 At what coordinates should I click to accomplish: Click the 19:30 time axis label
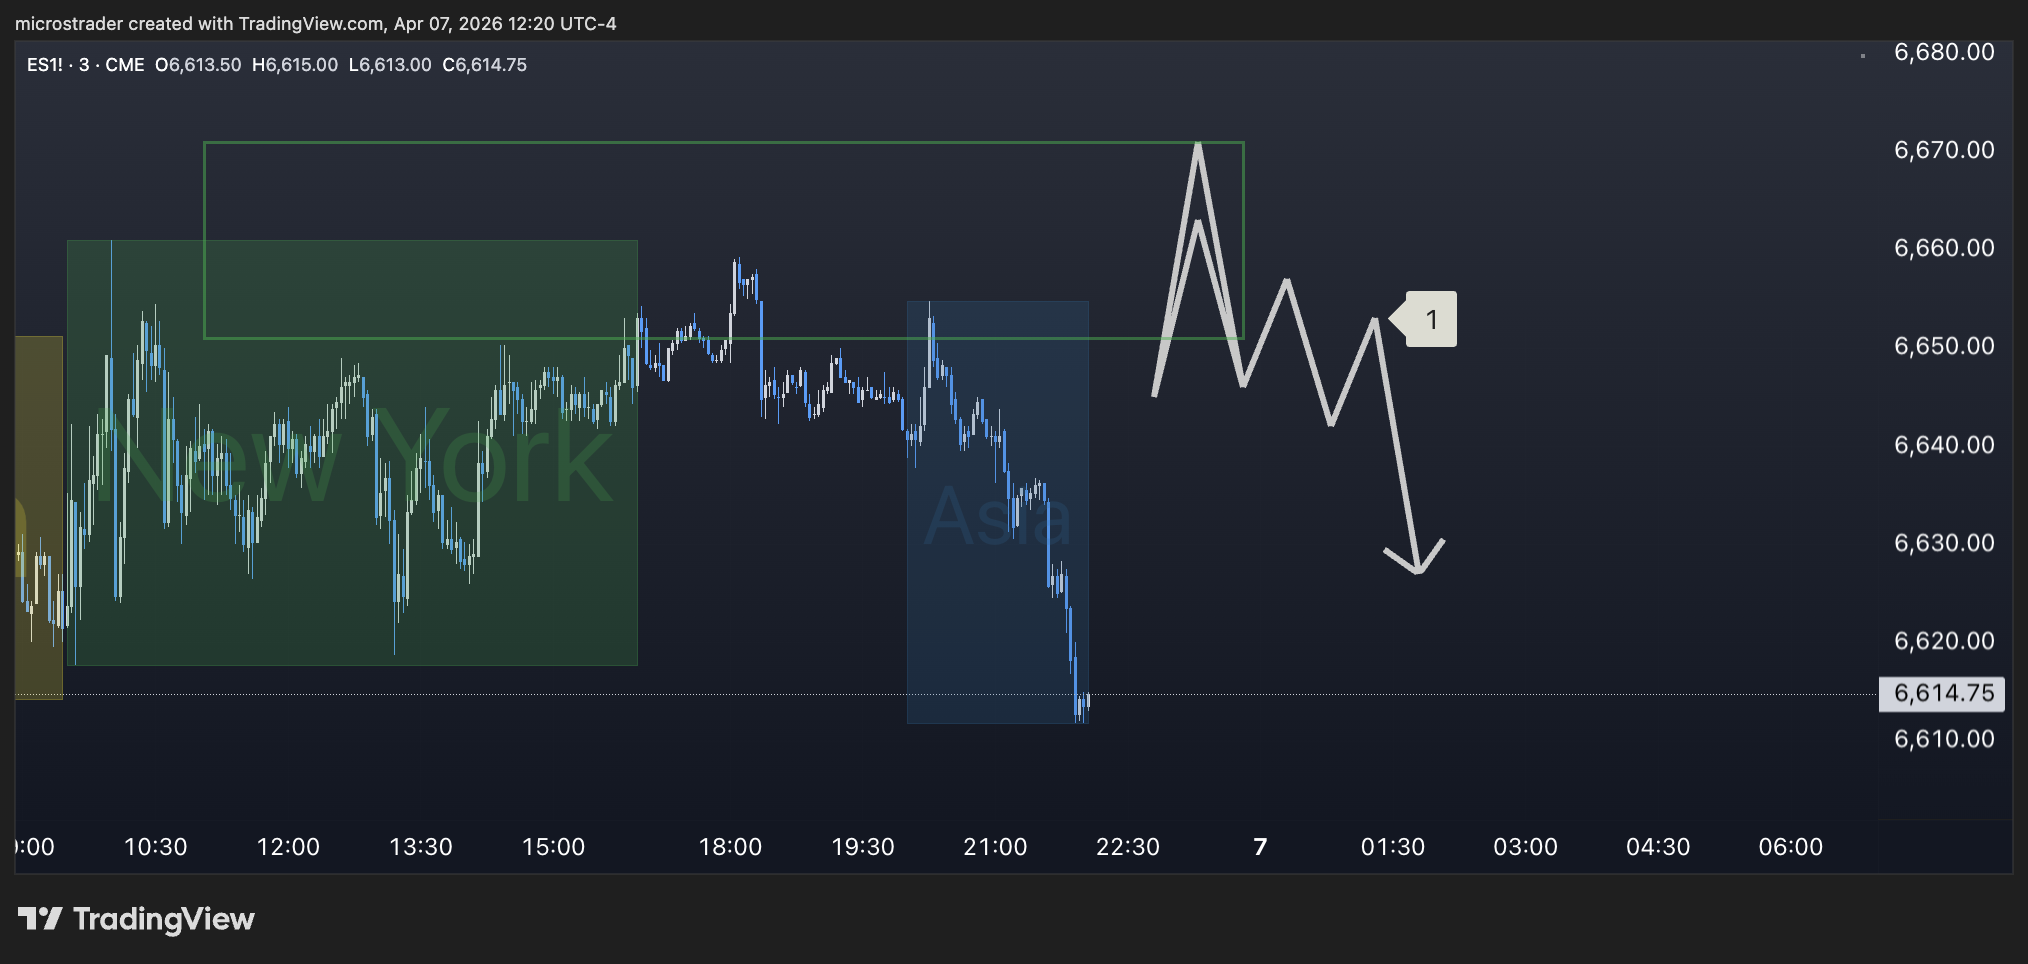[863, 847]
